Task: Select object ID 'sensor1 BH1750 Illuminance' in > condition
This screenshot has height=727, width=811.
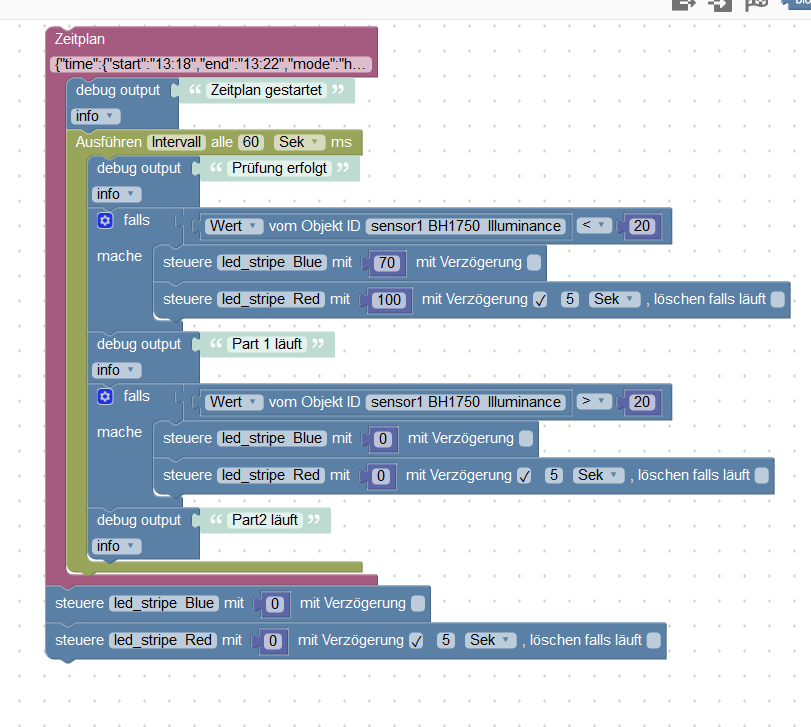Action: 465,402
